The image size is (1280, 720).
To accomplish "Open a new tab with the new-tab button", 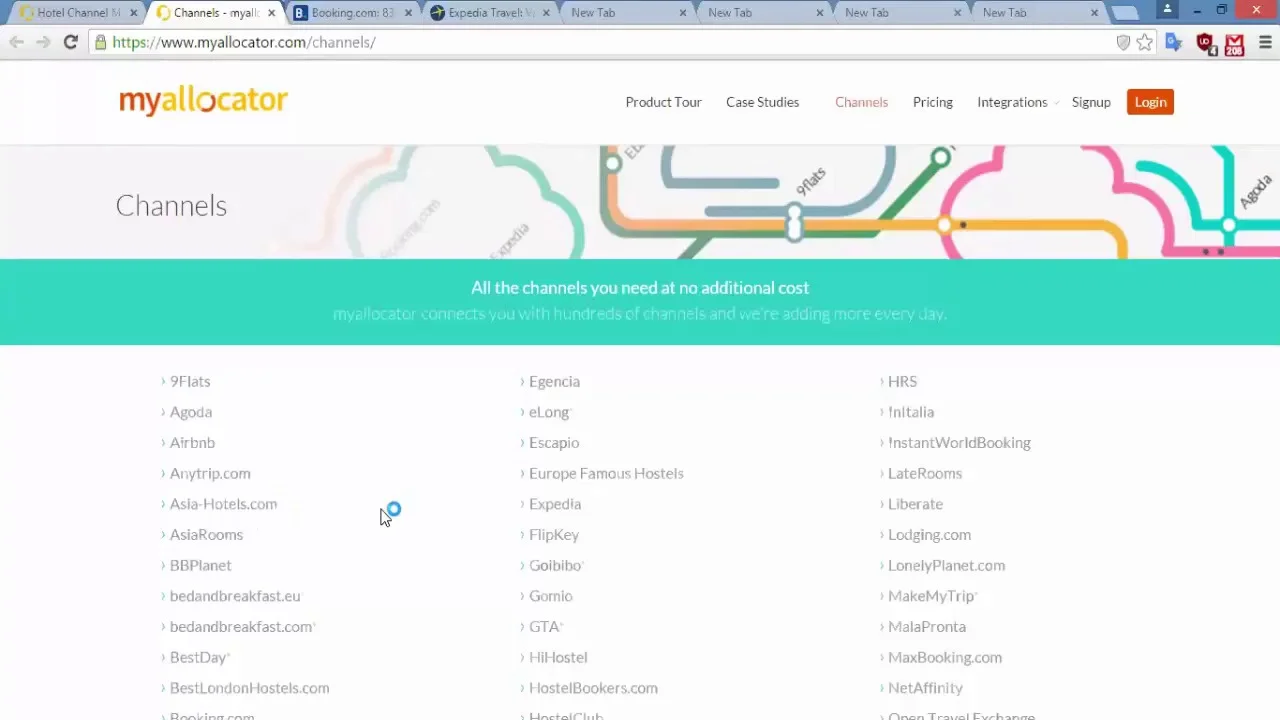I will (1125, 13).
